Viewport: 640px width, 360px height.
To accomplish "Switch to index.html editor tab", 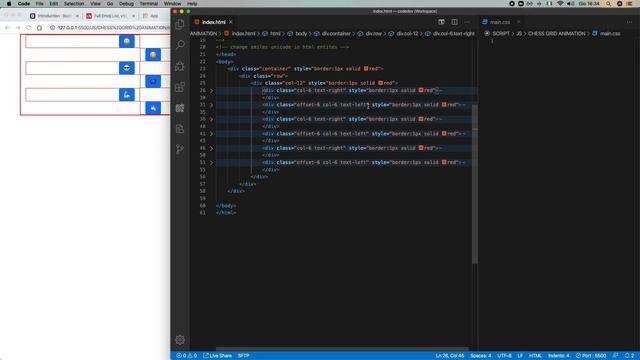I will tap(213, 22).
